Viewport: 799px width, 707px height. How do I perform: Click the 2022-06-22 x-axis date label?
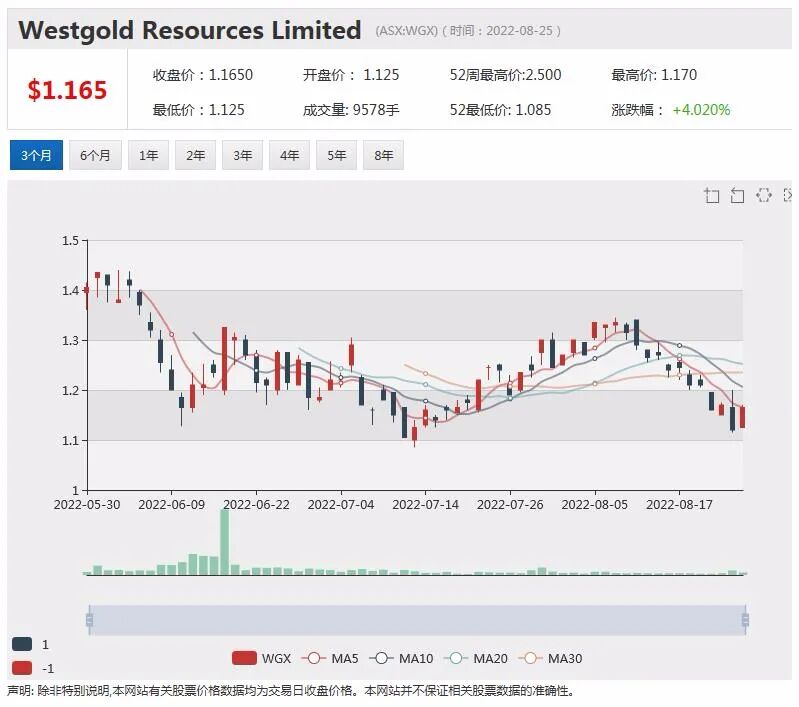point(256,505)
